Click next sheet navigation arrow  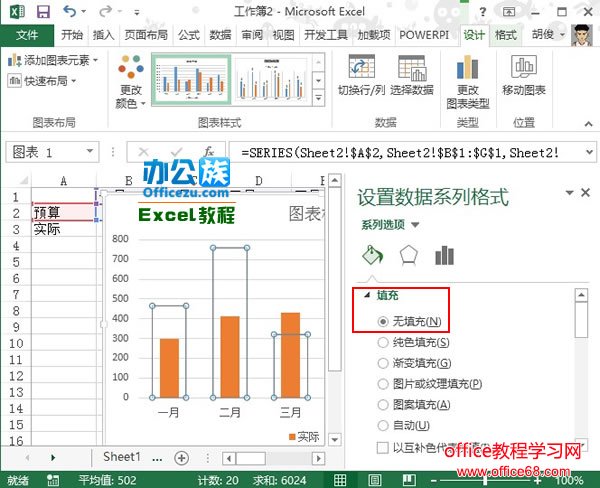53,458
